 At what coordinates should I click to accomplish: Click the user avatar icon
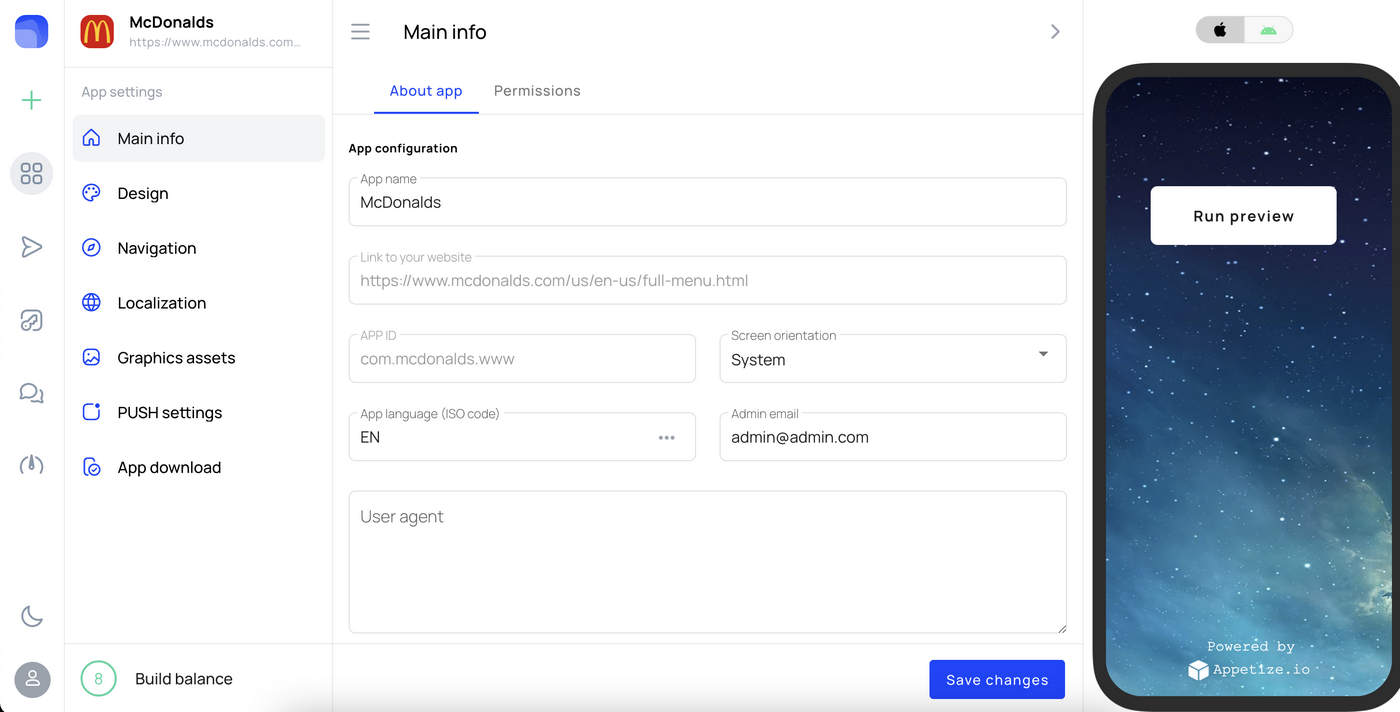32,679
